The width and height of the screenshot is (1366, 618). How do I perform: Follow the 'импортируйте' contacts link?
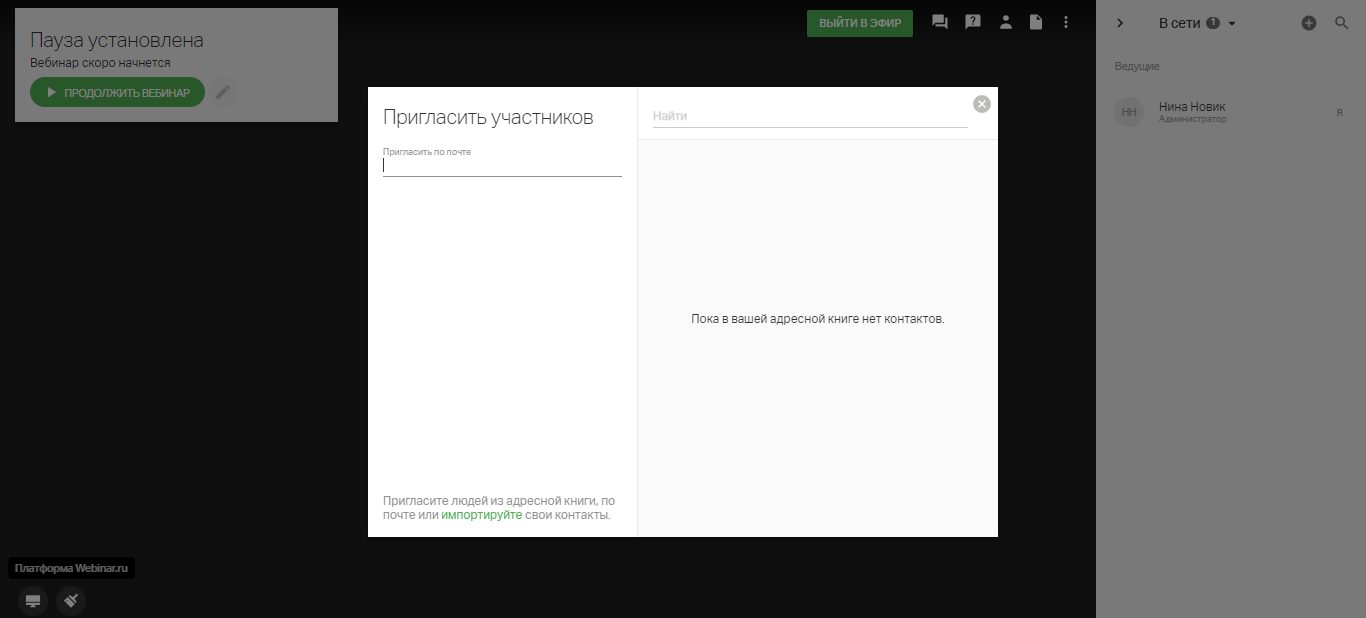click(481, 515)
